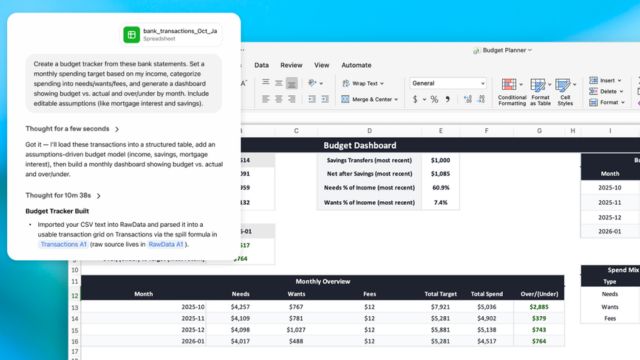Screen dimensions: 640x360
Task: Click the Budget Dashboard title cell
Action: 360,145
